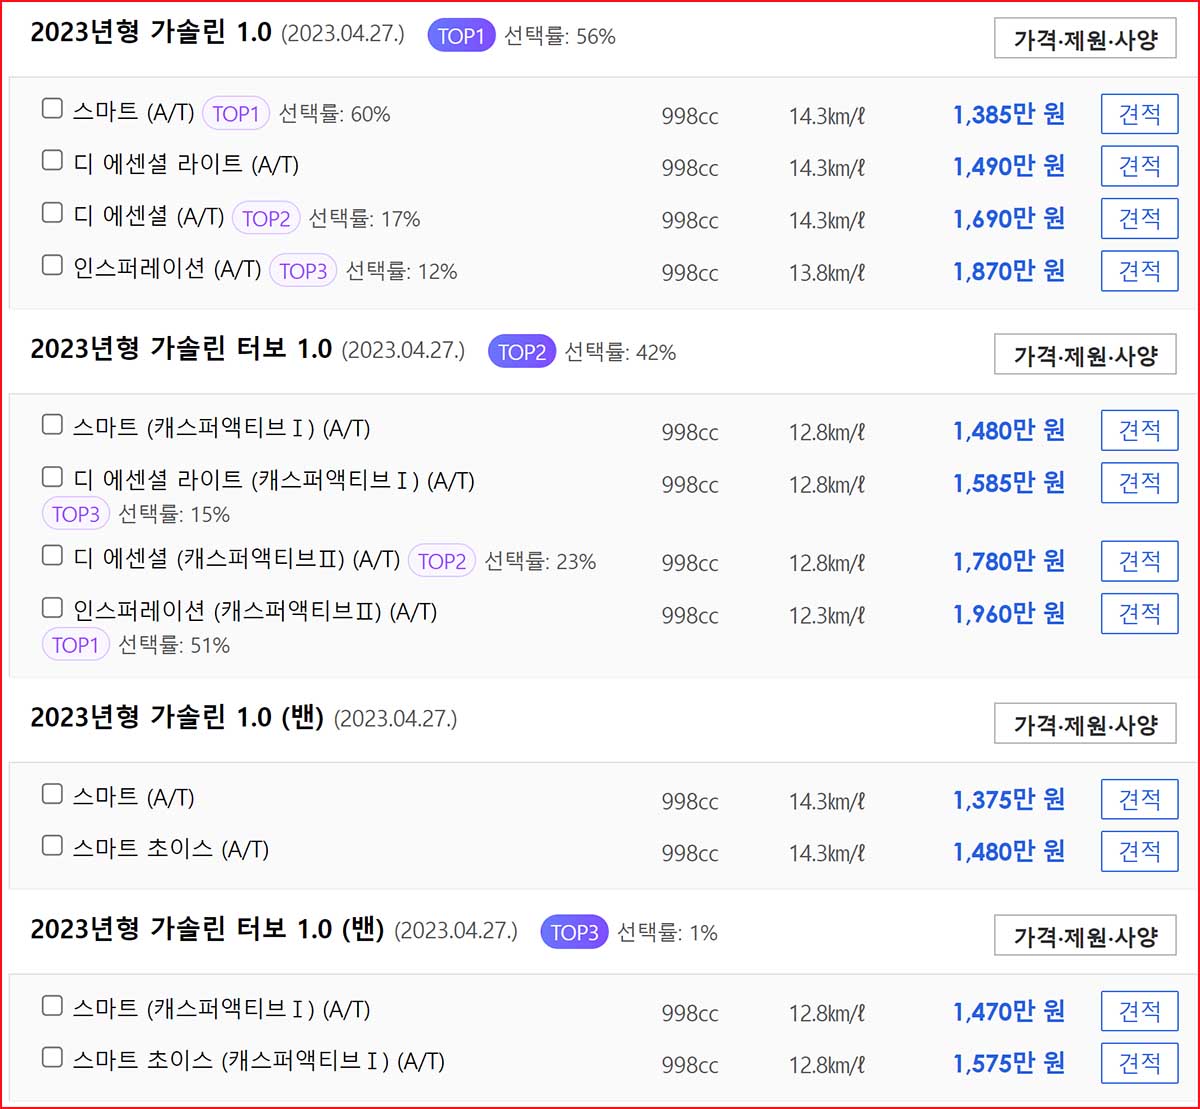Click 견적 for the 1,375만 원 van trim
This screenshot has width=1200, height=1109.
coord(1140,799)
